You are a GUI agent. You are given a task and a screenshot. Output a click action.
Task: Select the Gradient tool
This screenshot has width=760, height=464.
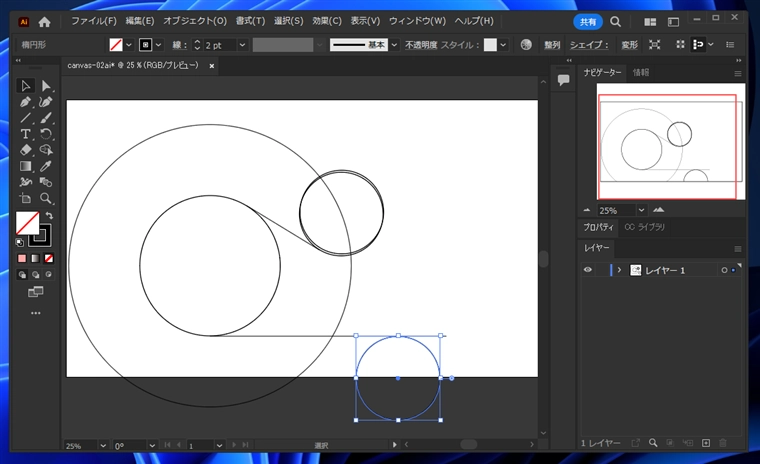click(x=25, y=166)
